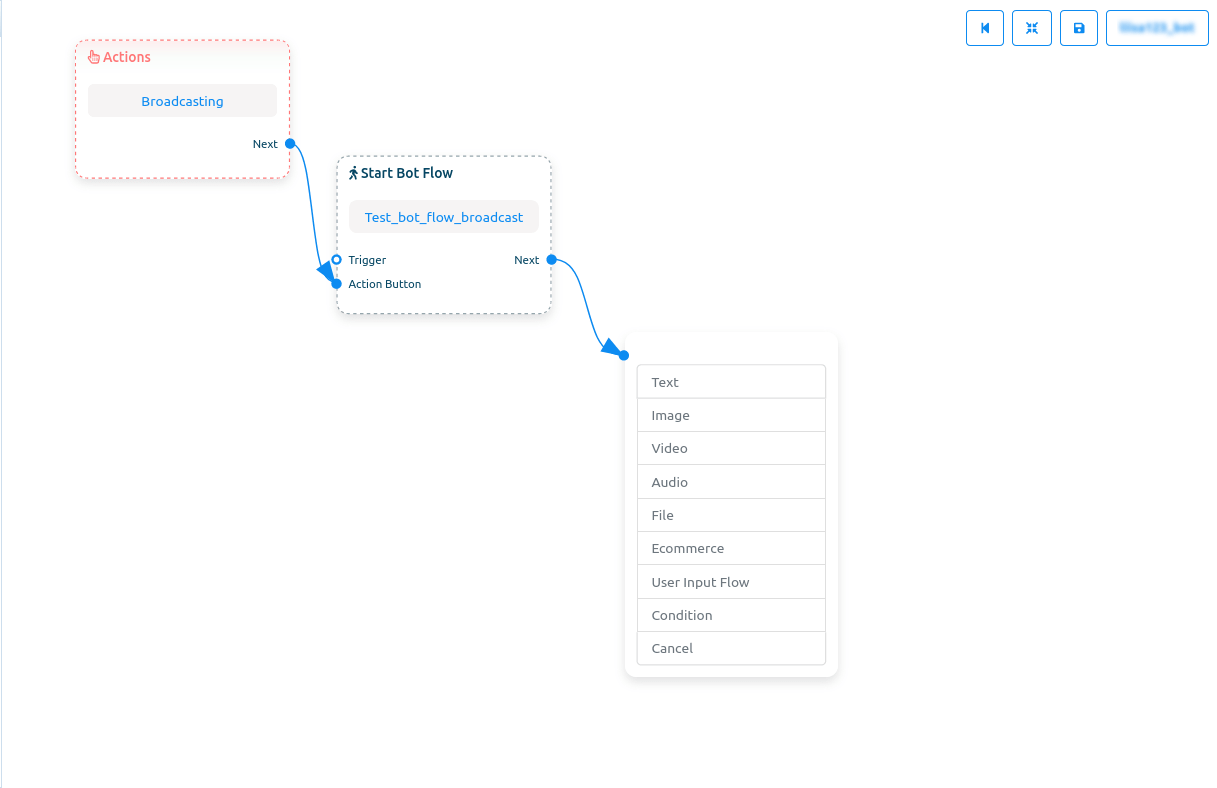Select Condition from the node menu
Image resolution: width=1217 pixels, height=788 pixels.
(x=731, y=615)
